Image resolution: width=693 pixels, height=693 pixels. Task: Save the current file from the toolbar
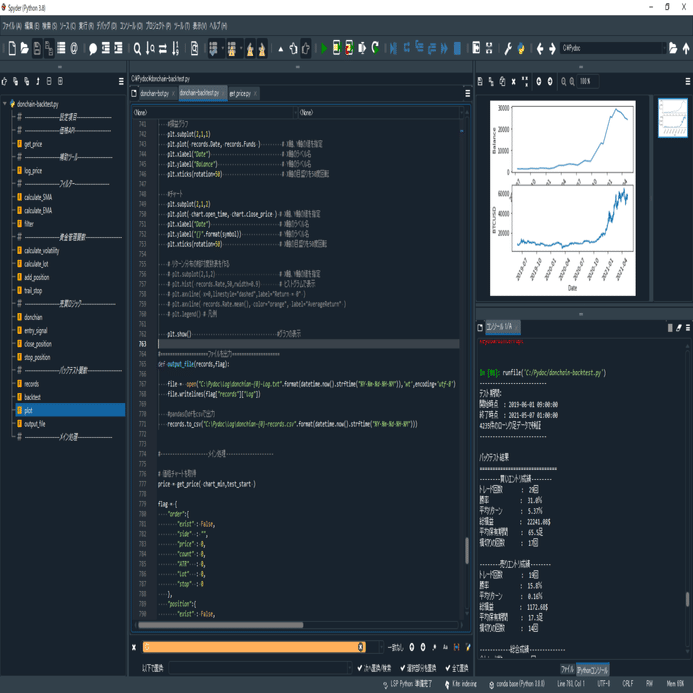pyautogui.click(x=37, y=48)
